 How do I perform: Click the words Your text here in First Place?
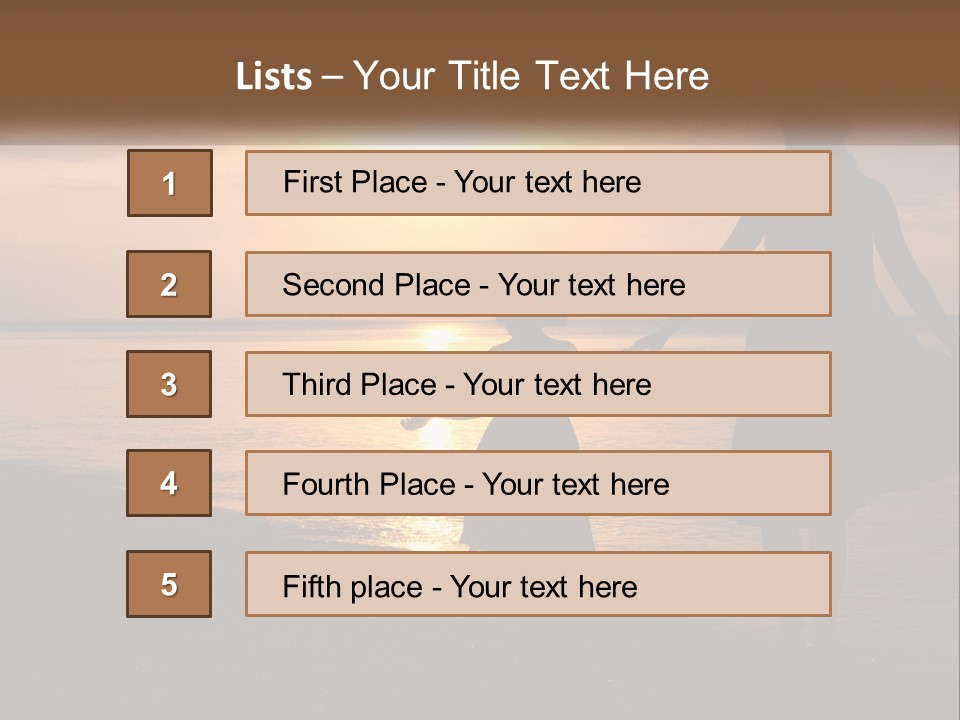pyautogui.click(x=547, y=182)
